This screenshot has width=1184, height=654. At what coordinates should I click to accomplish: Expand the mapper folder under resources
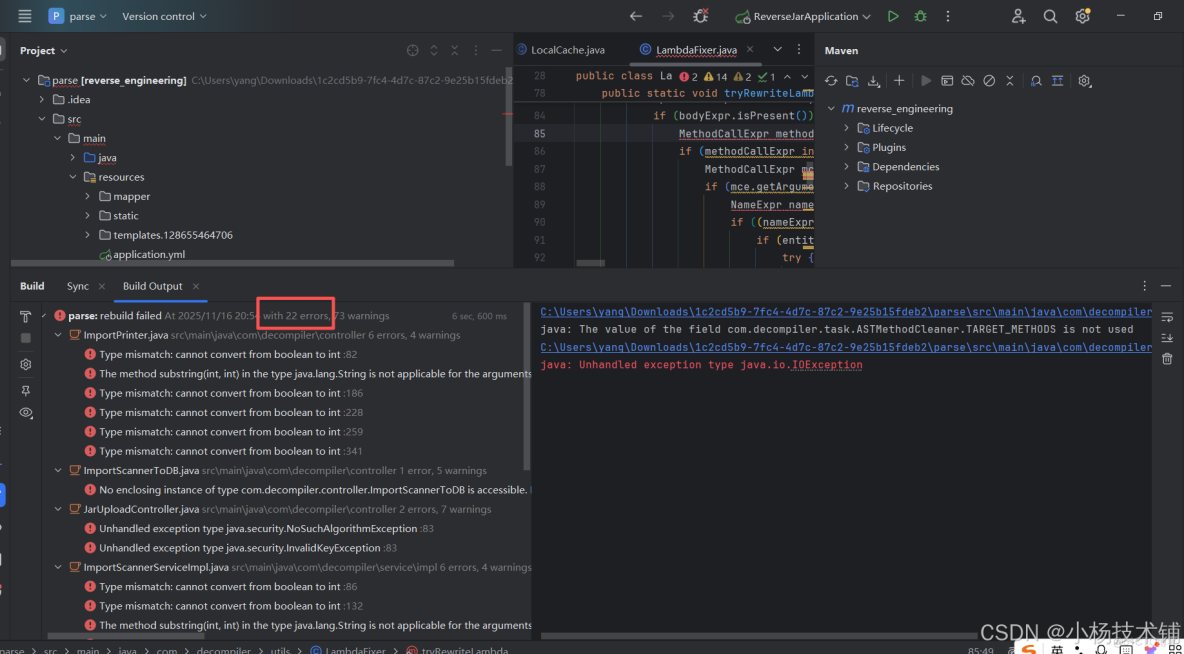(x=88, y=196)
